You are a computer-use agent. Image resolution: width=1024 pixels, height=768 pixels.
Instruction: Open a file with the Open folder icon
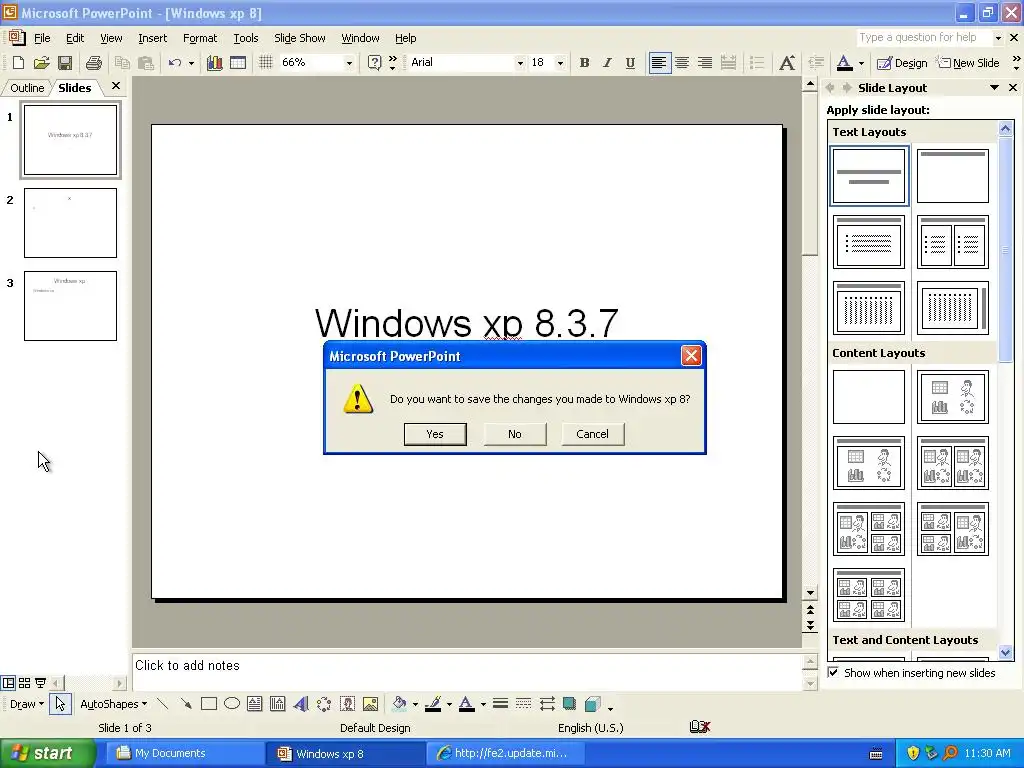point(41,63)
